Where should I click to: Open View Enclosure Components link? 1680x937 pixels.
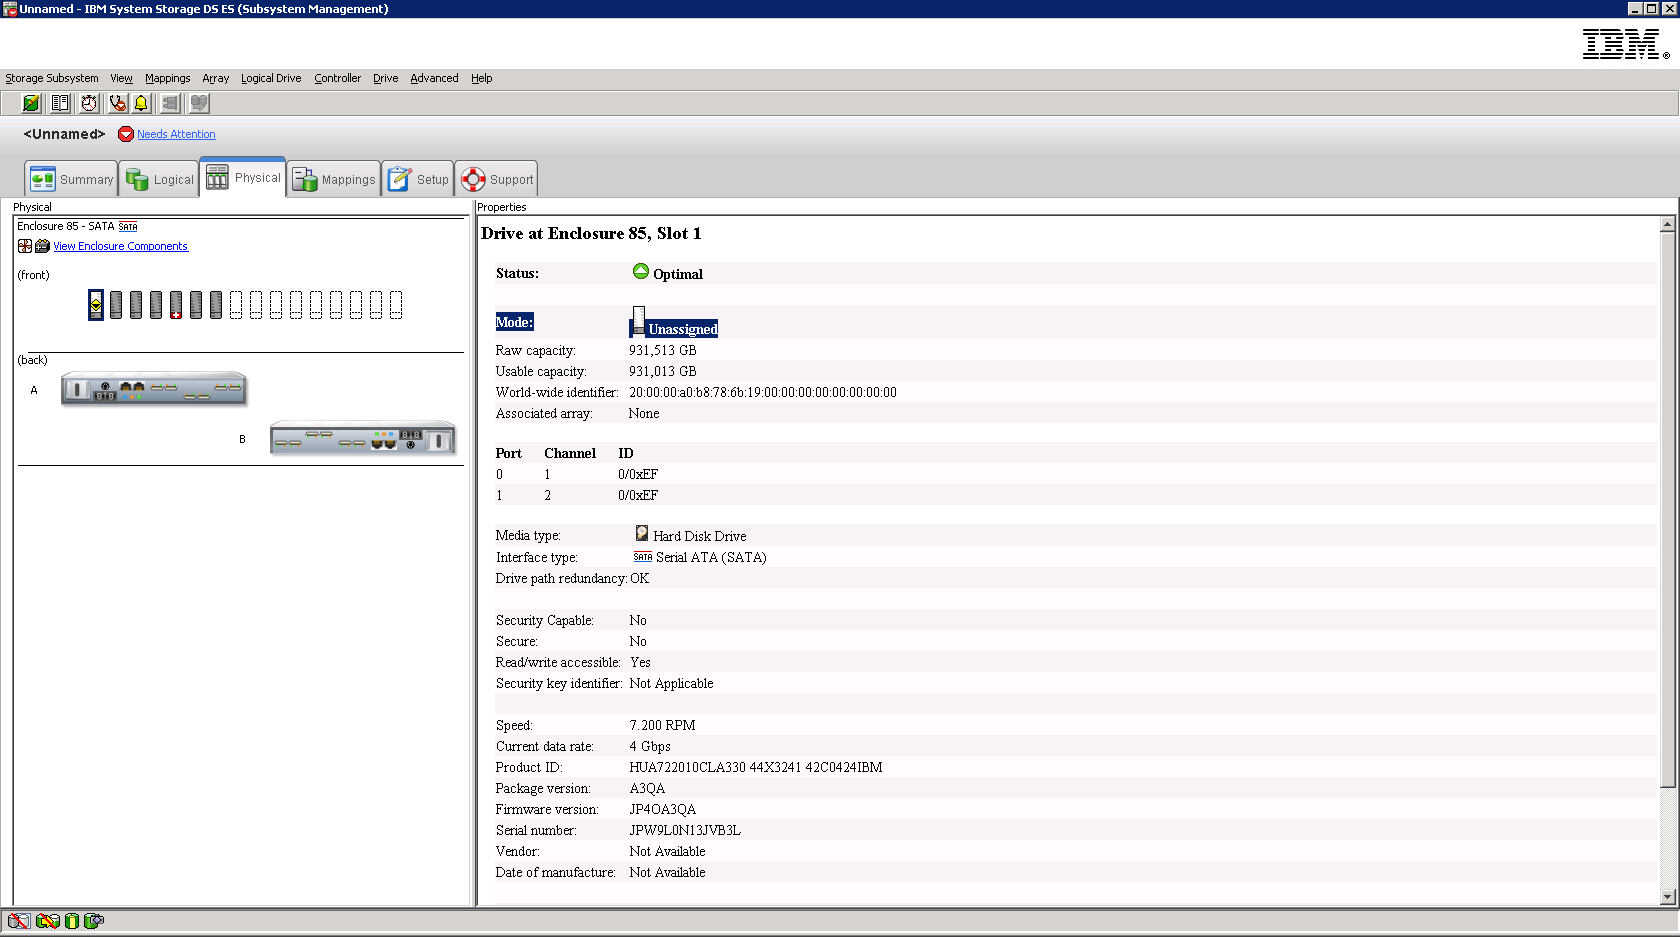tap(120, 246)
